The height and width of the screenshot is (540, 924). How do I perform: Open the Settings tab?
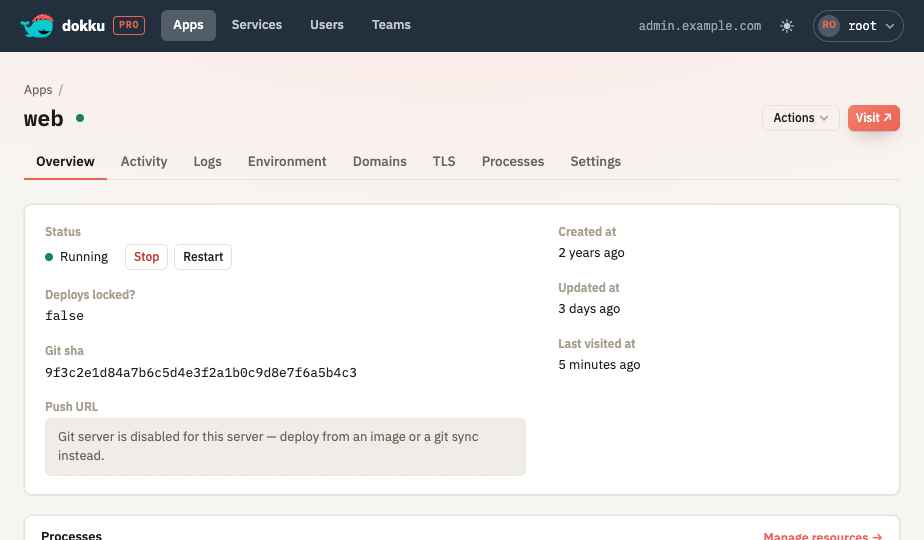pos(595,162)
